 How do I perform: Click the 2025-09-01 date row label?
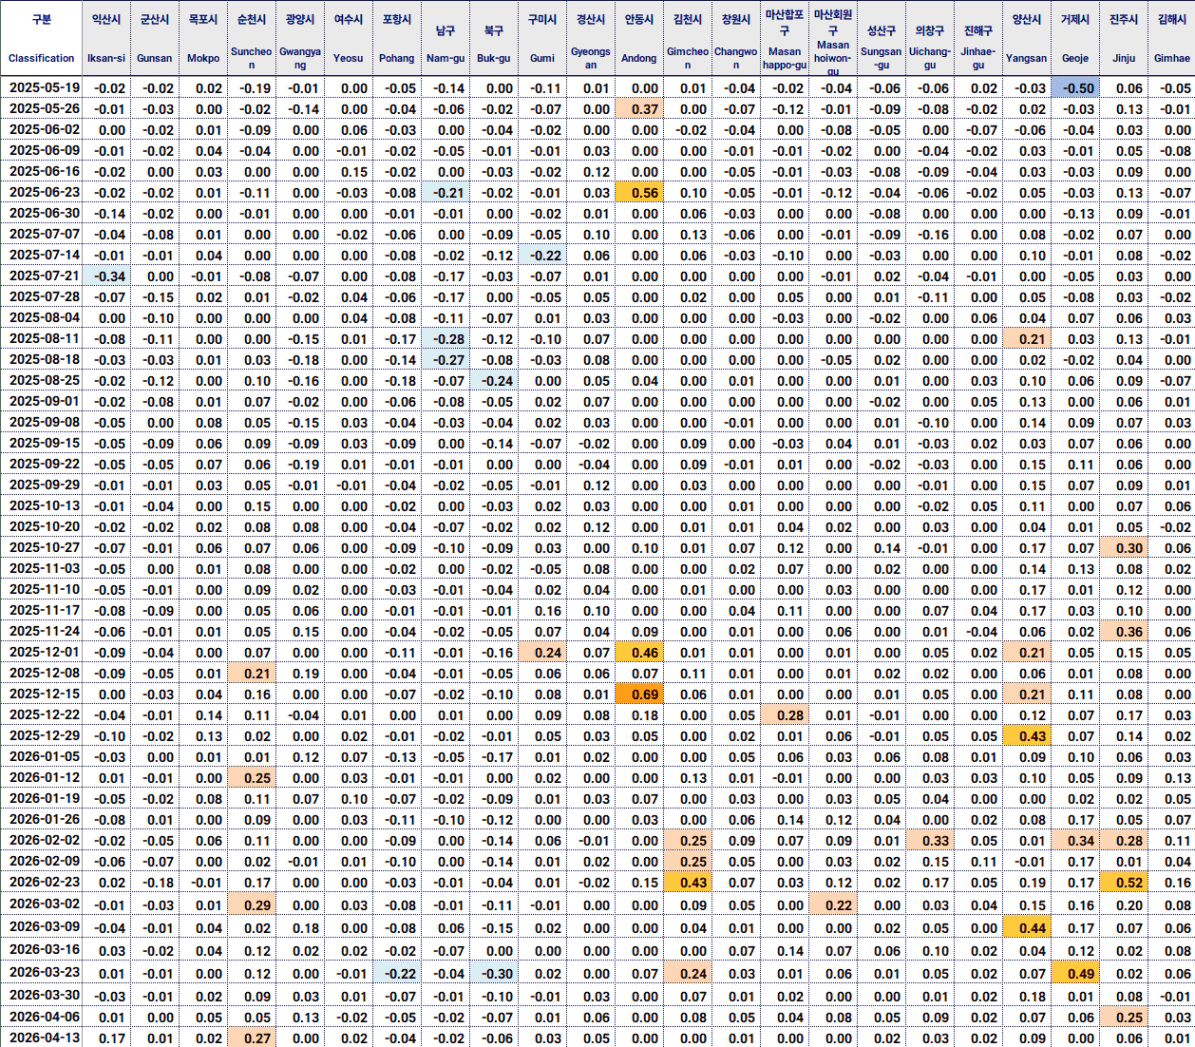(44, 401)
